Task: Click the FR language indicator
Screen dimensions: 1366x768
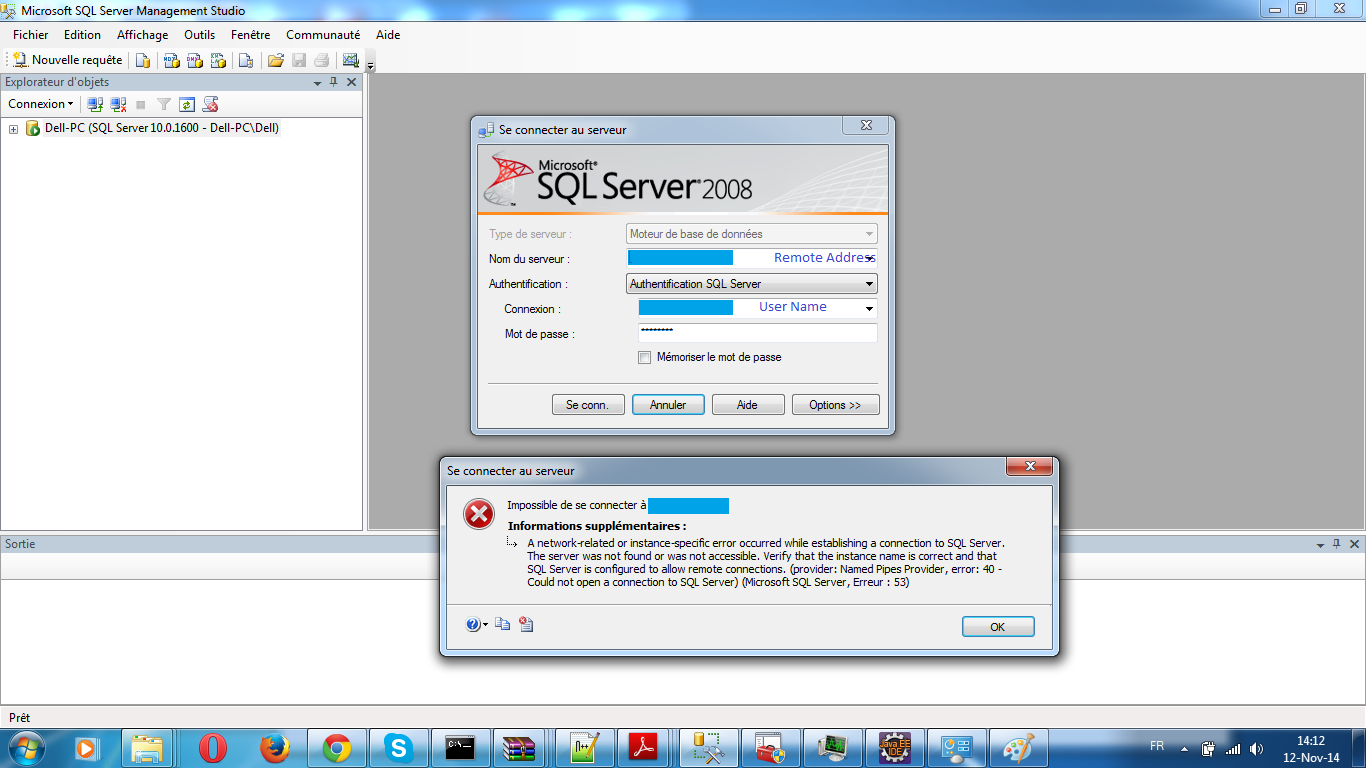Action: tap(1157, 747)
